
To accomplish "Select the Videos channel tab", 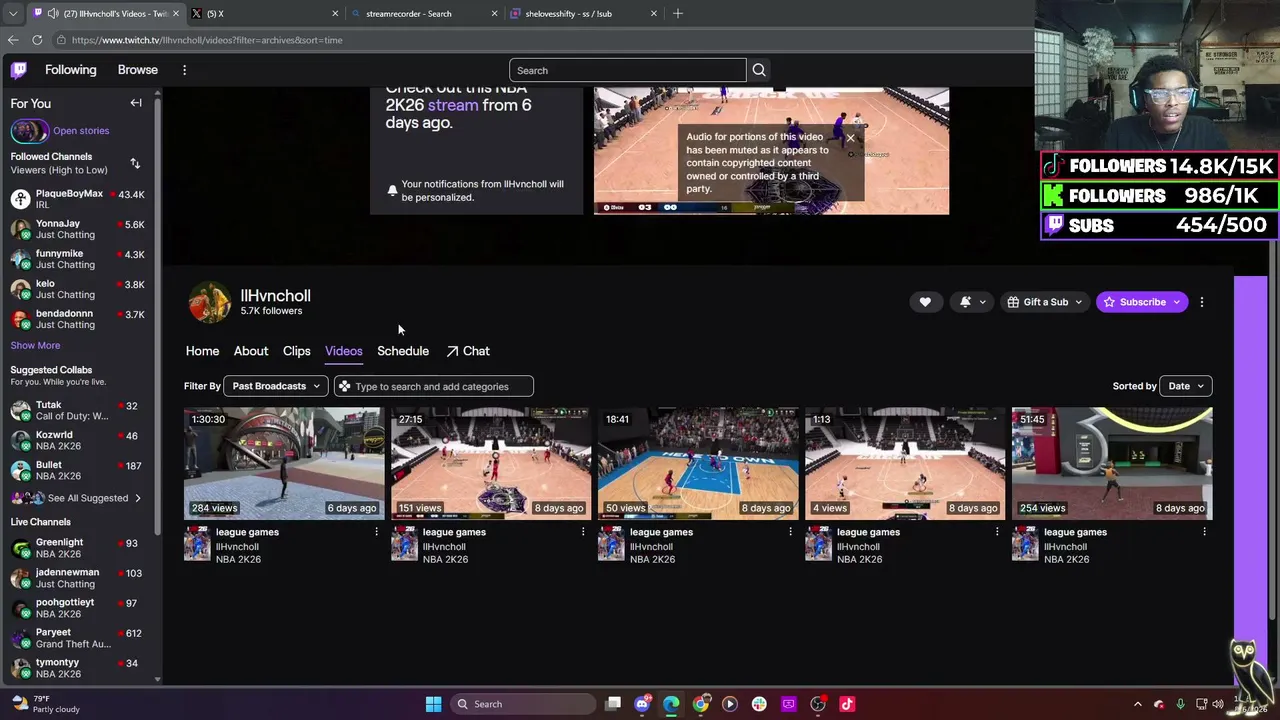I will click(344, 351).
